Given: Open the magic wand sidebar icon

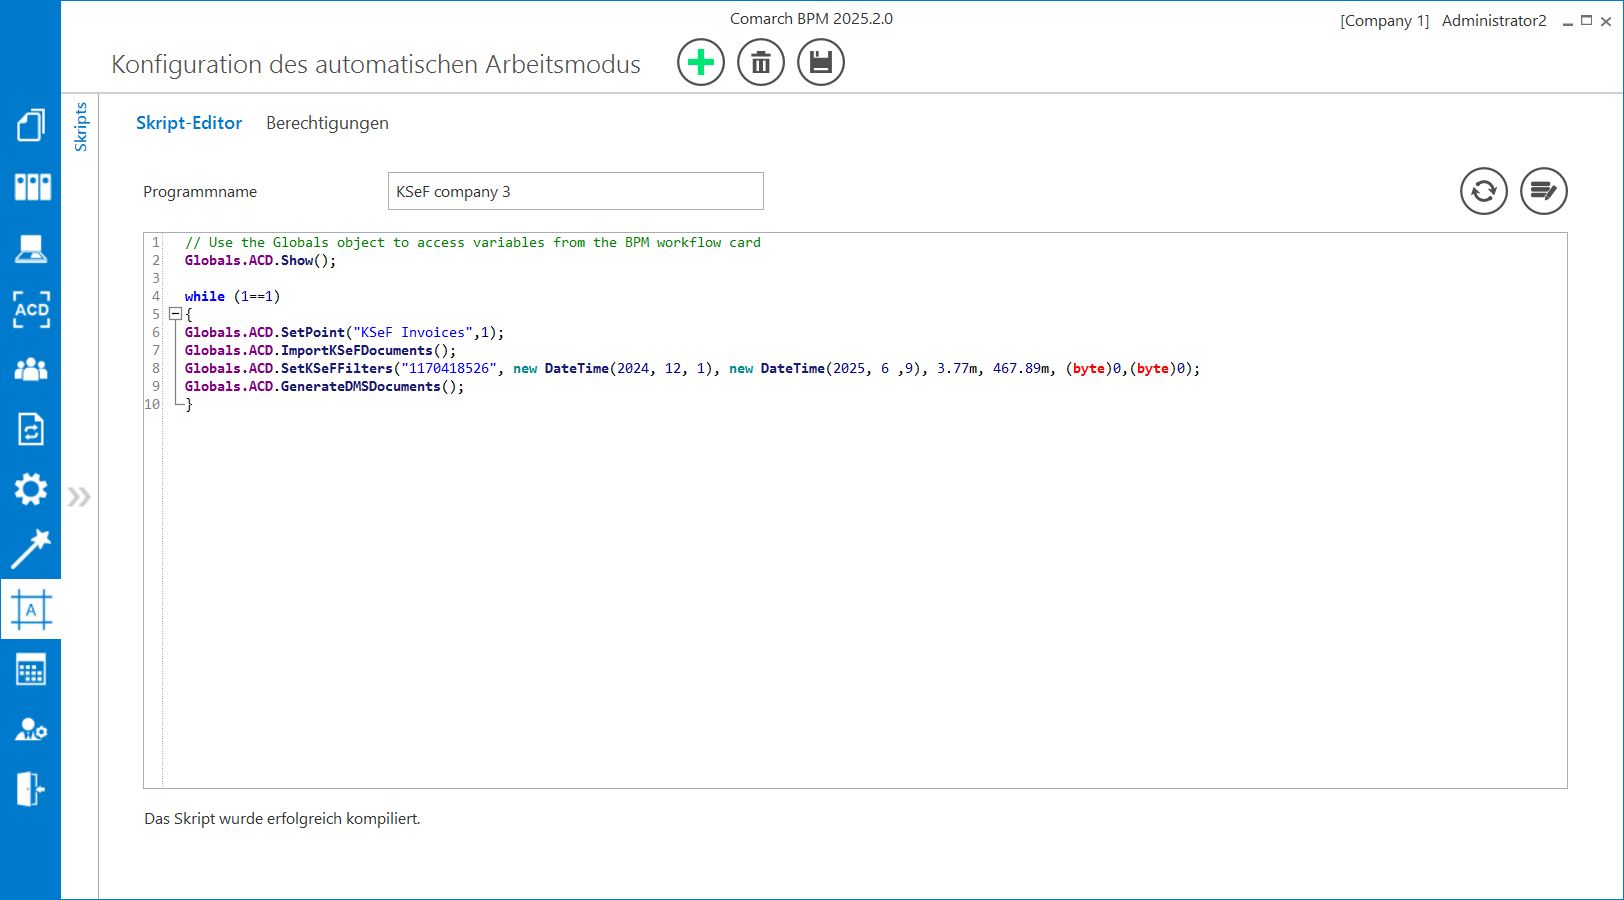Looking at the screenshot, I should pos(31,549).
